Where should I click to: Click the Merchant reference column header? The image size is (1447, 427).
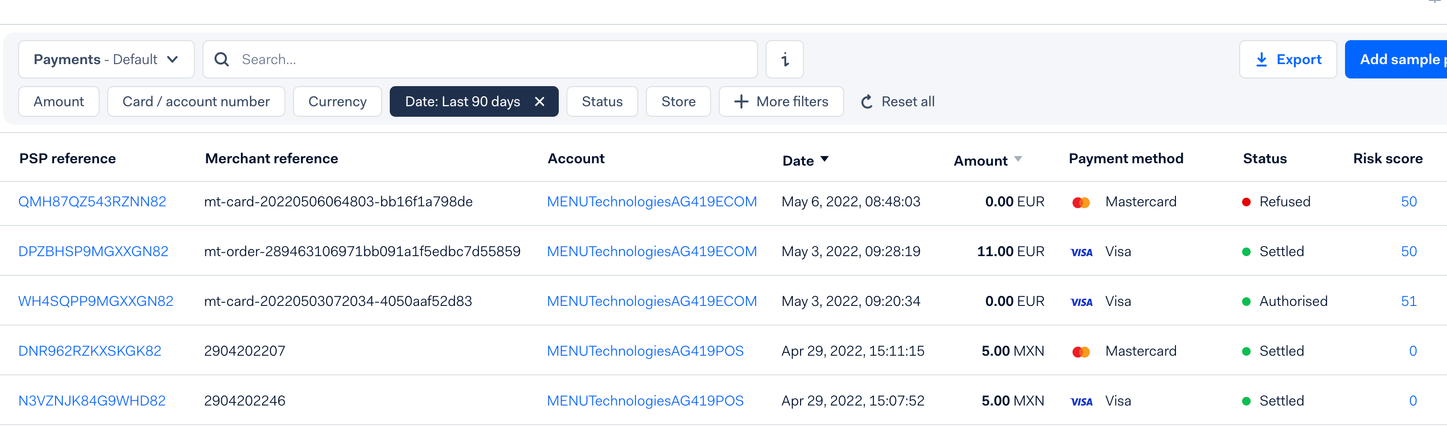[272, 158]
